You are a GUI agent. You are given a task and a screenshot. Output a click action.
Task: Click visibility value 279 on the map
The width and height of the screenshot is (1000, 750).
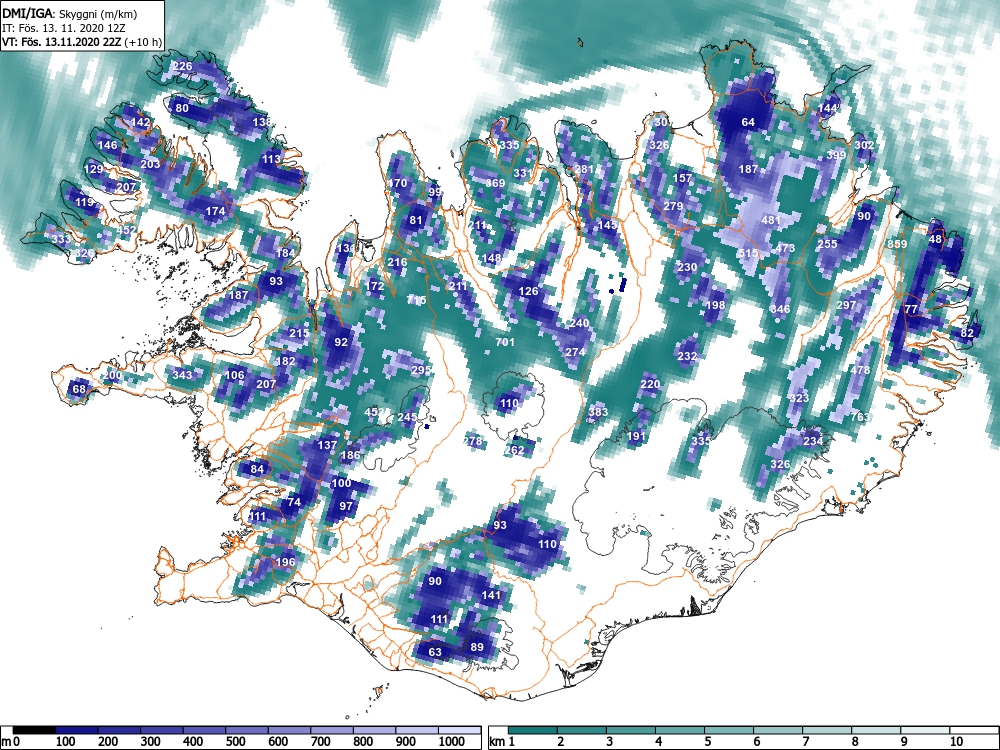click(673, 206)
